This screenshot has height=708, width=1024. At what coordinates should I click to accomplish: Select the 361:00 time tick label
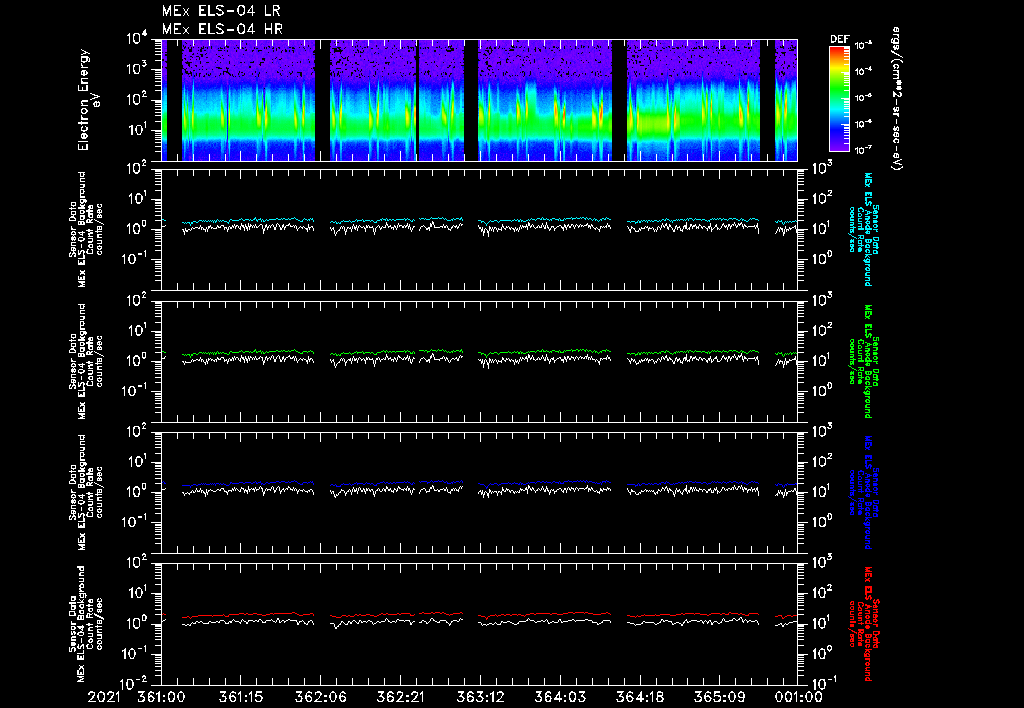[x=161, y=695]
